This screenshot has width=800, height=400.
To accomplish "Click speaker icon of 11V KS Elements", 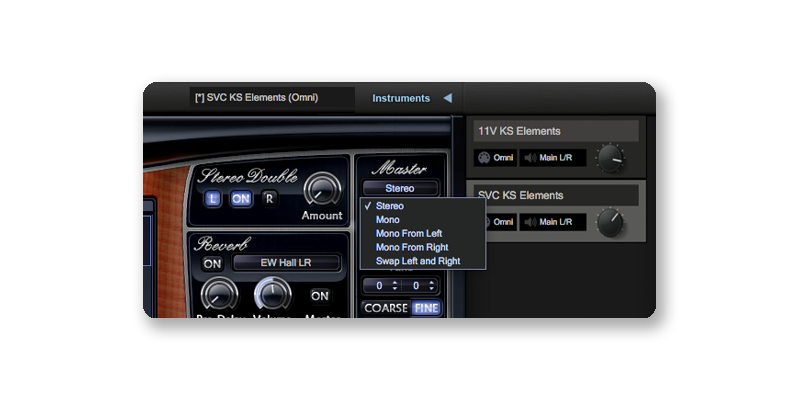I will click(x=530, y=158).
